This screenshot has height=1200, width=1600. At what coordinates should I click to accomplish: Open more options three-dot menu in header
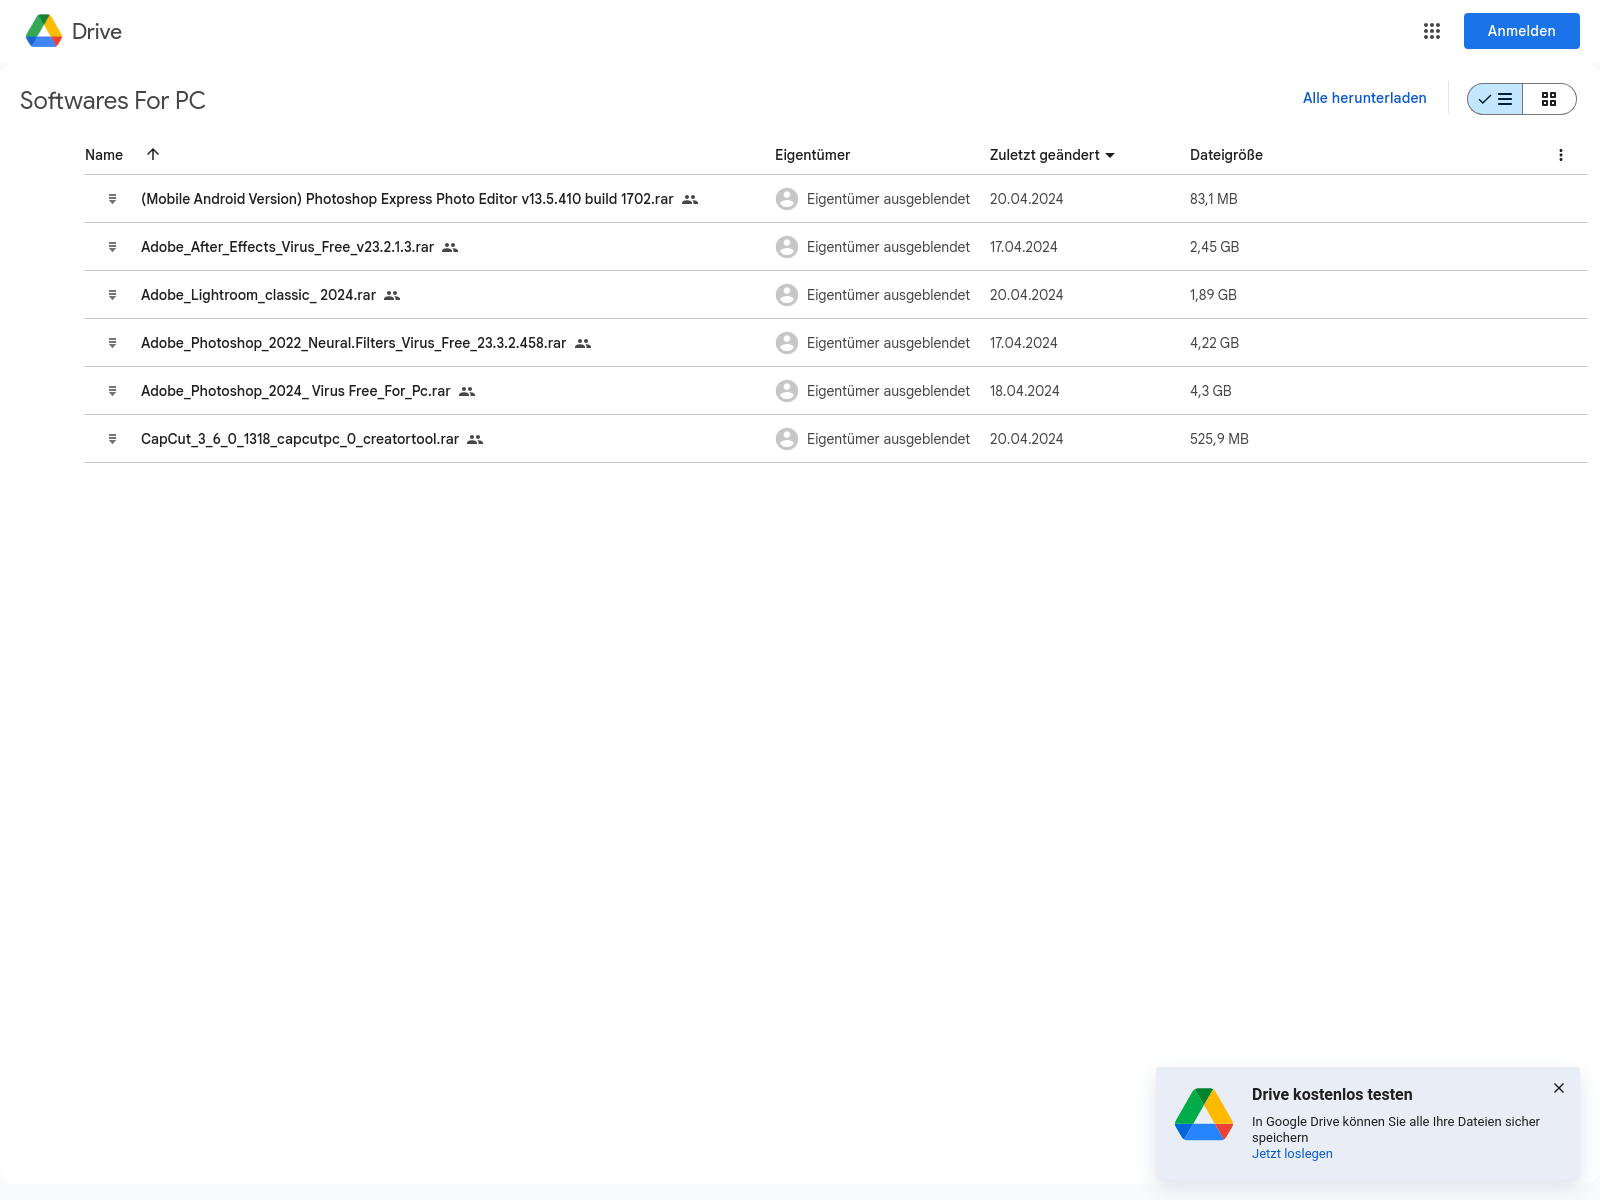[x=1561, y=155]
